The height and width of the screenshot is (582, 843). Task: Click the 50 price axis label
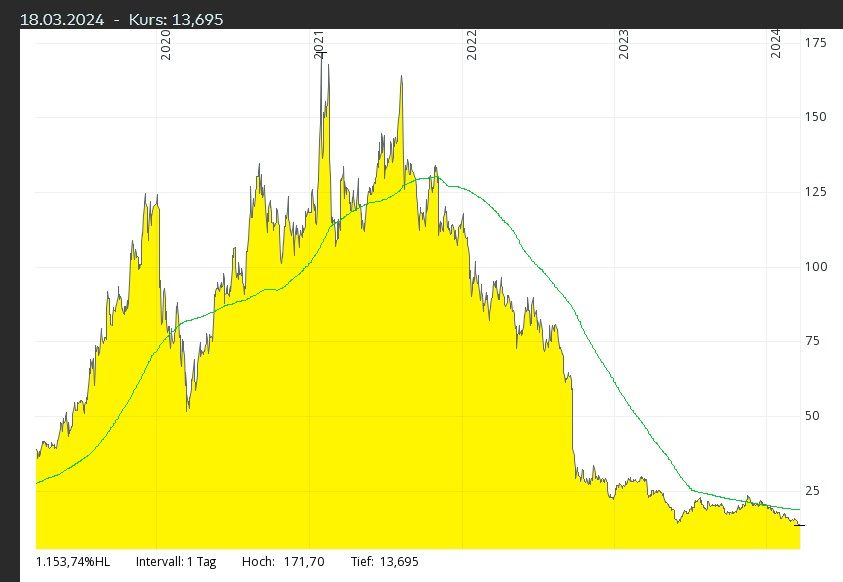[x=814, y=416]
